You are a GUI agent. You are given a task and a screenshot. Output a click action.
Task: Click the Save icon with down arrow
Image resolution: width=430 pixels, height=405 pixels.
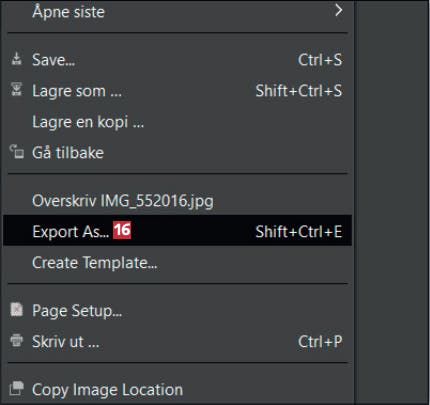pos(16,59)
